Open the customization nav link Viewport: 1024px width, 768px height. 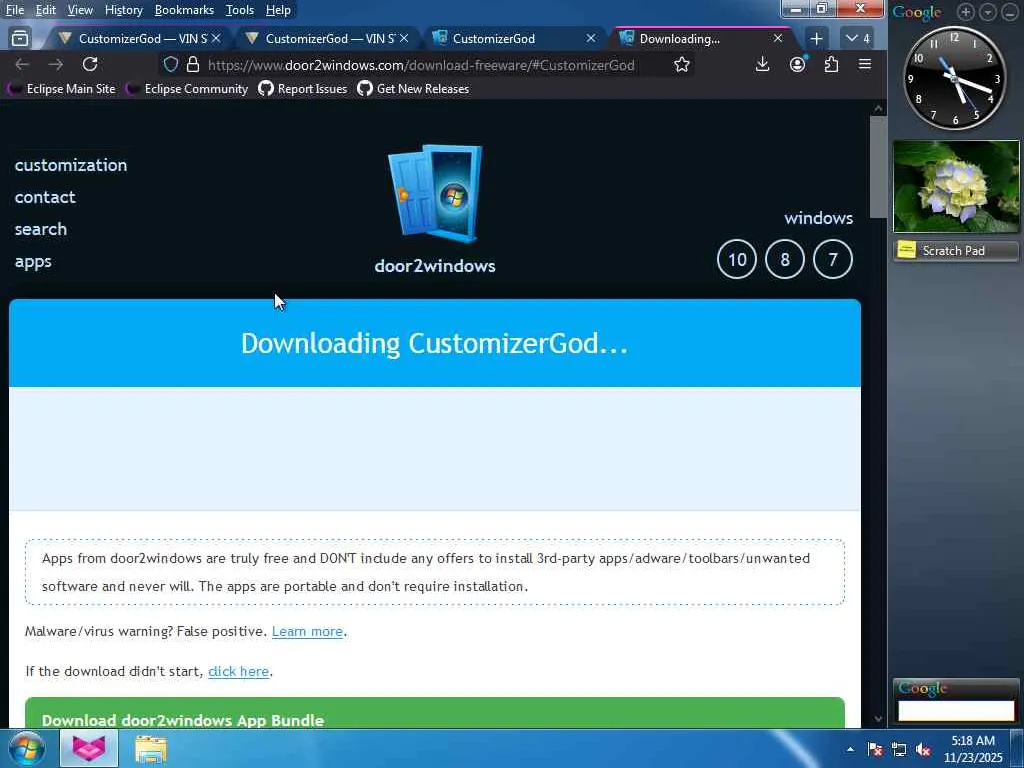[x=71, y=165]
